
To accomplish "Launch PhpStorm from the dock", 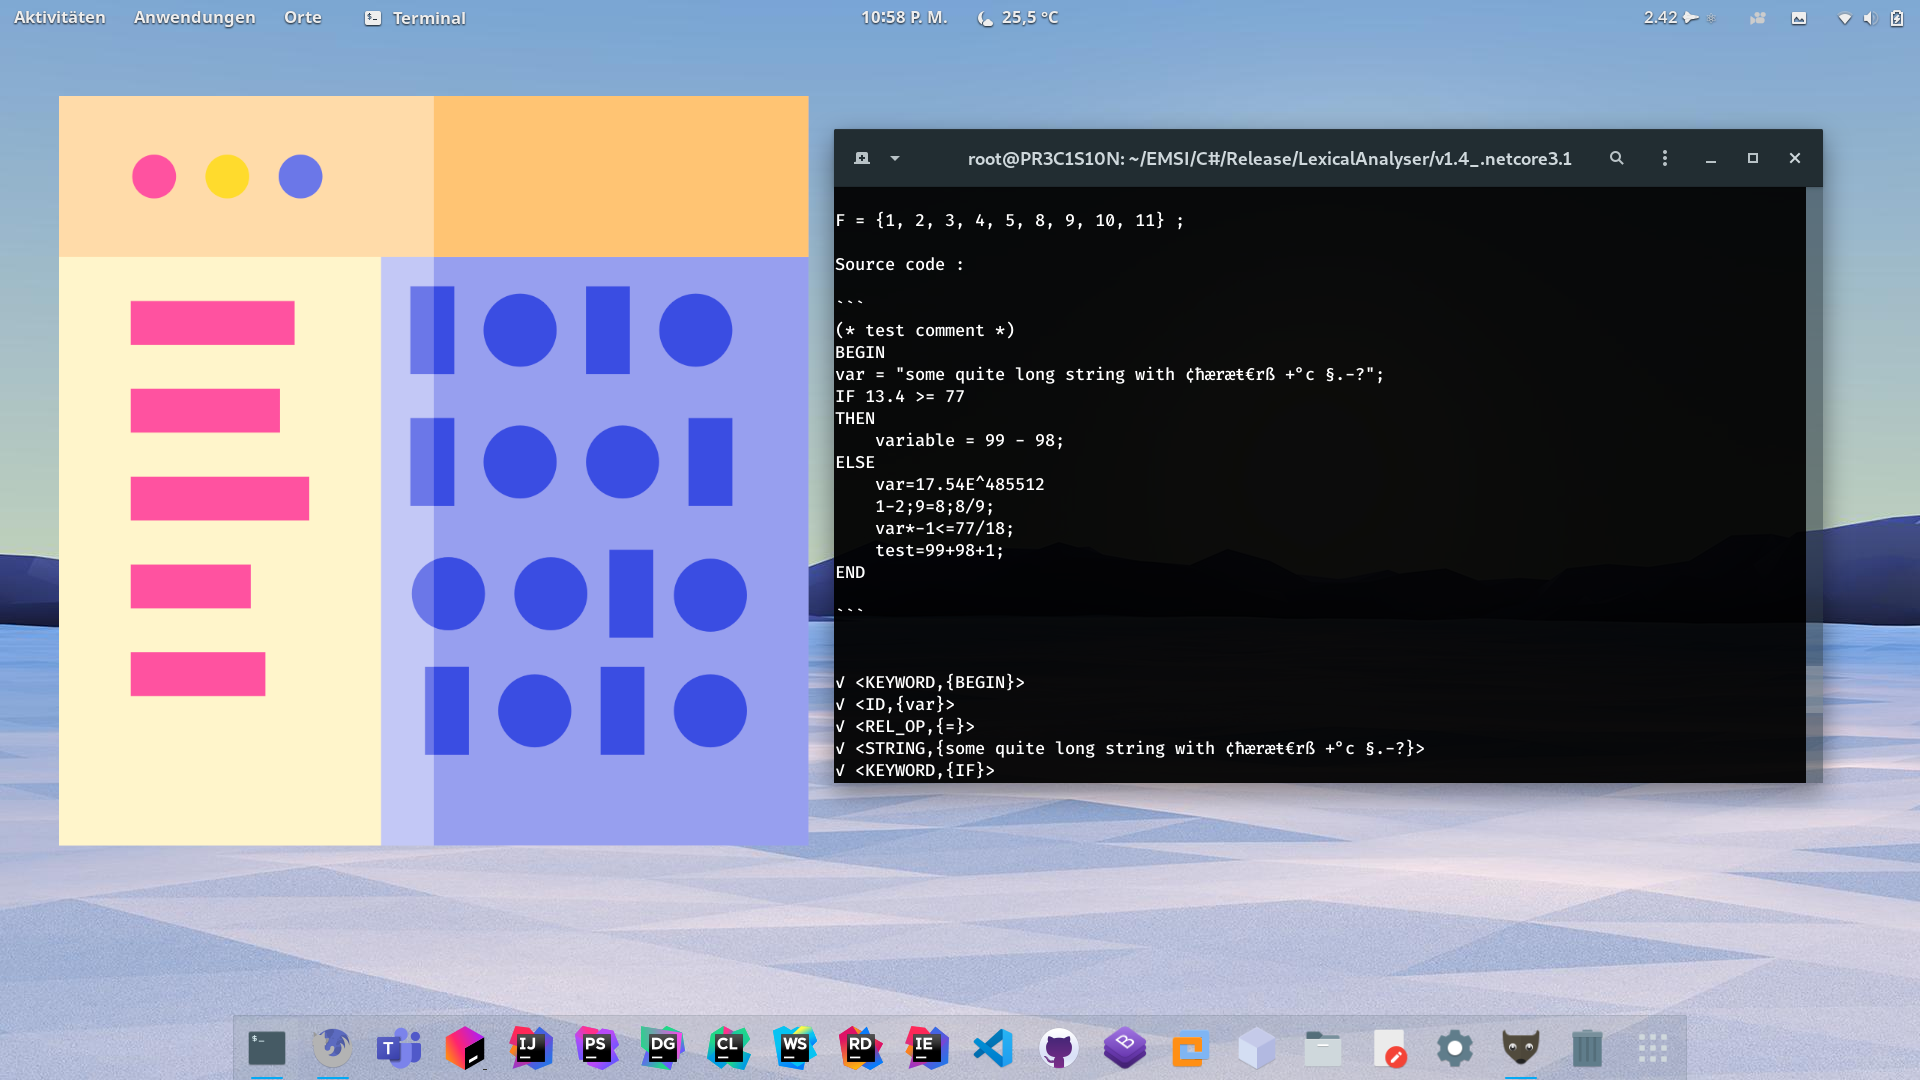I will 596,1048.
